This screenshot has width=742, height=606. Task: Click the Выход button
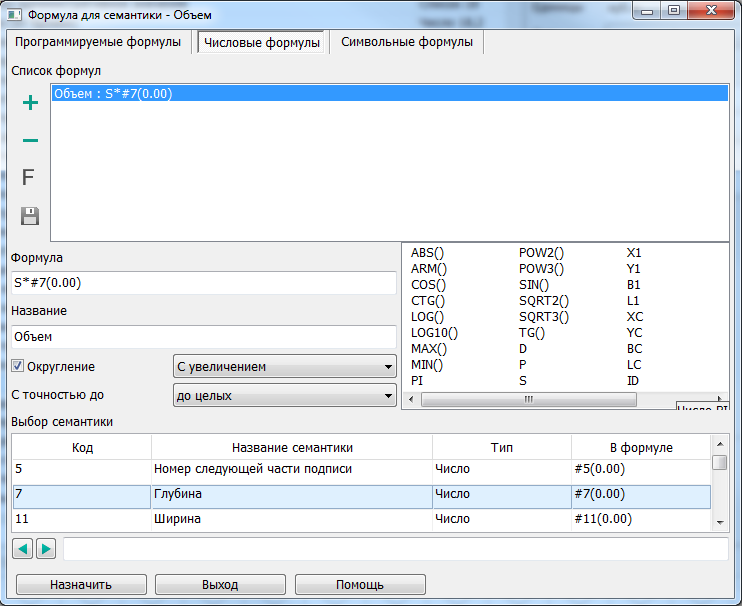click(x=220, y=584)
